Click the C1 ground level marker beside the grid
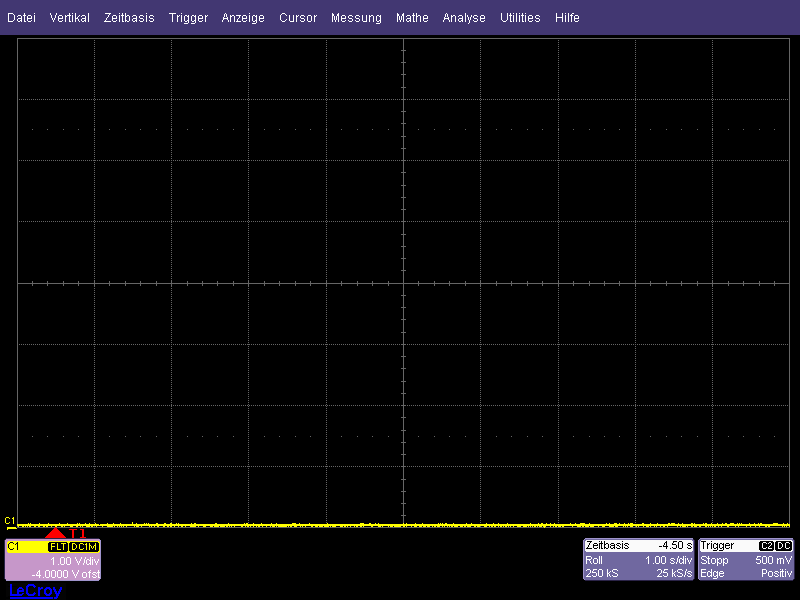Viewport: 800px width, 600px height. (x=10, y=521)
